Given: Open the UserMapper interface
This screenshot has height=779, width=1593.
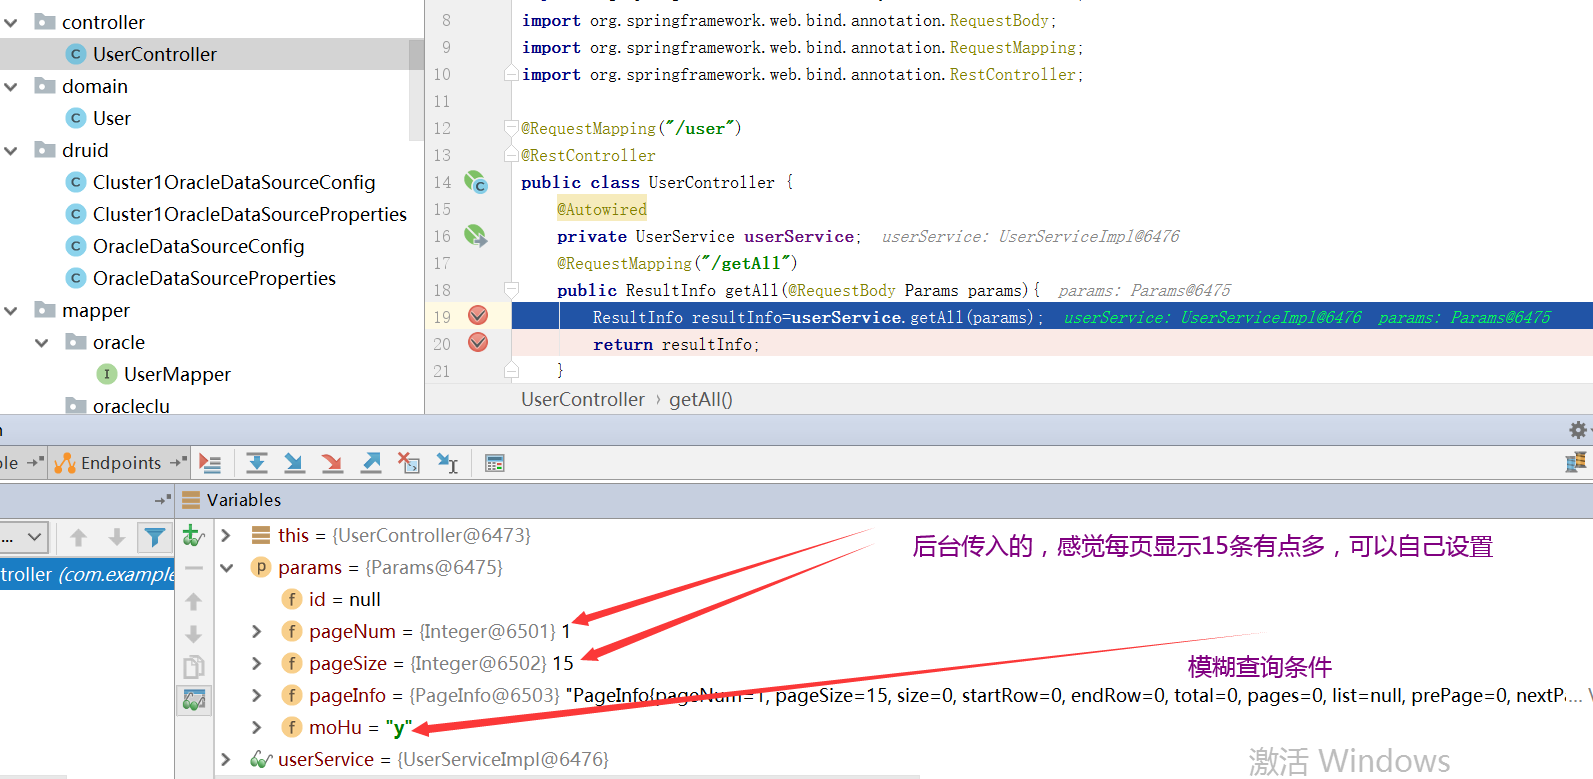Looking at the screenshot, I should tap(177, 374).
